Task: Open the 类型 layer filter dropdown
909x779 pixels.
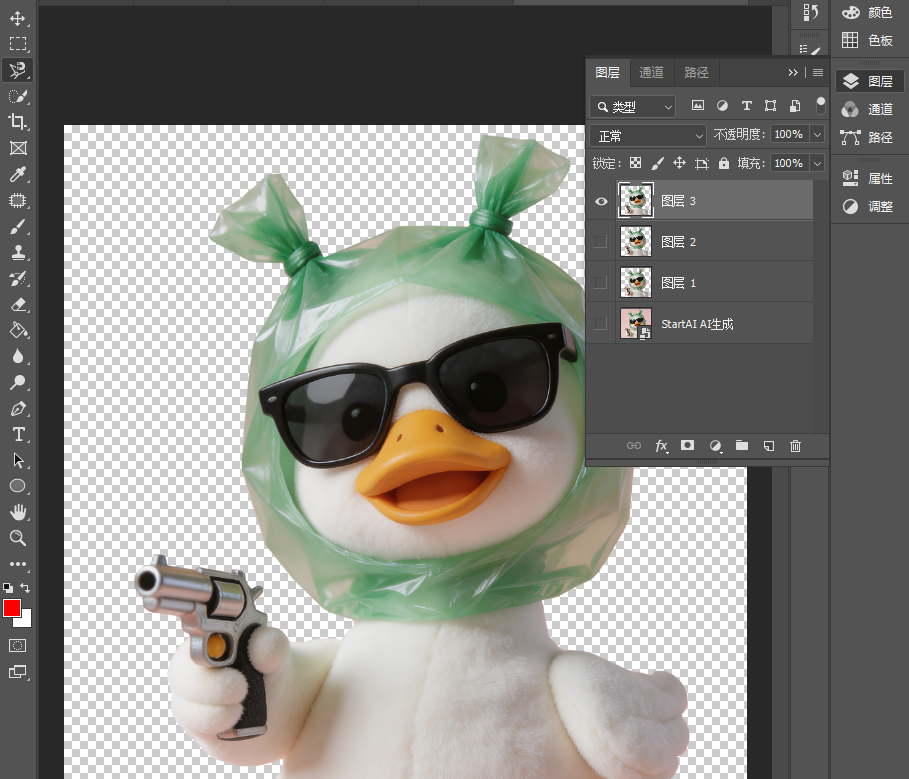Action: pyautogui.click(x=632, y=107)
